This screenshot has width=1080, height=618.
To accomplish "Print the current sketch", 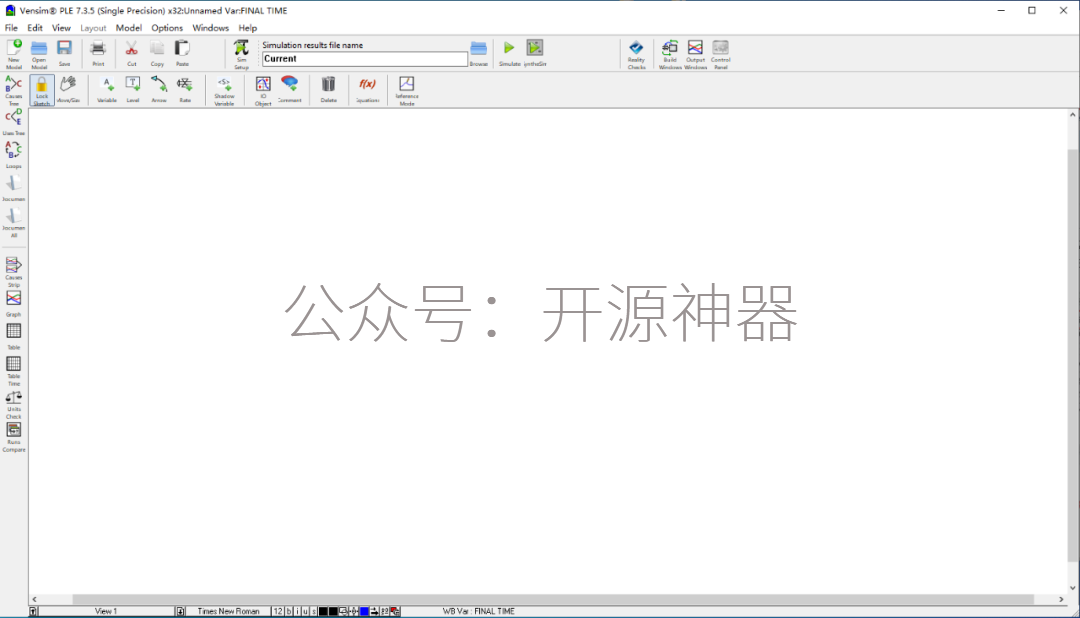I will point(98,53).
